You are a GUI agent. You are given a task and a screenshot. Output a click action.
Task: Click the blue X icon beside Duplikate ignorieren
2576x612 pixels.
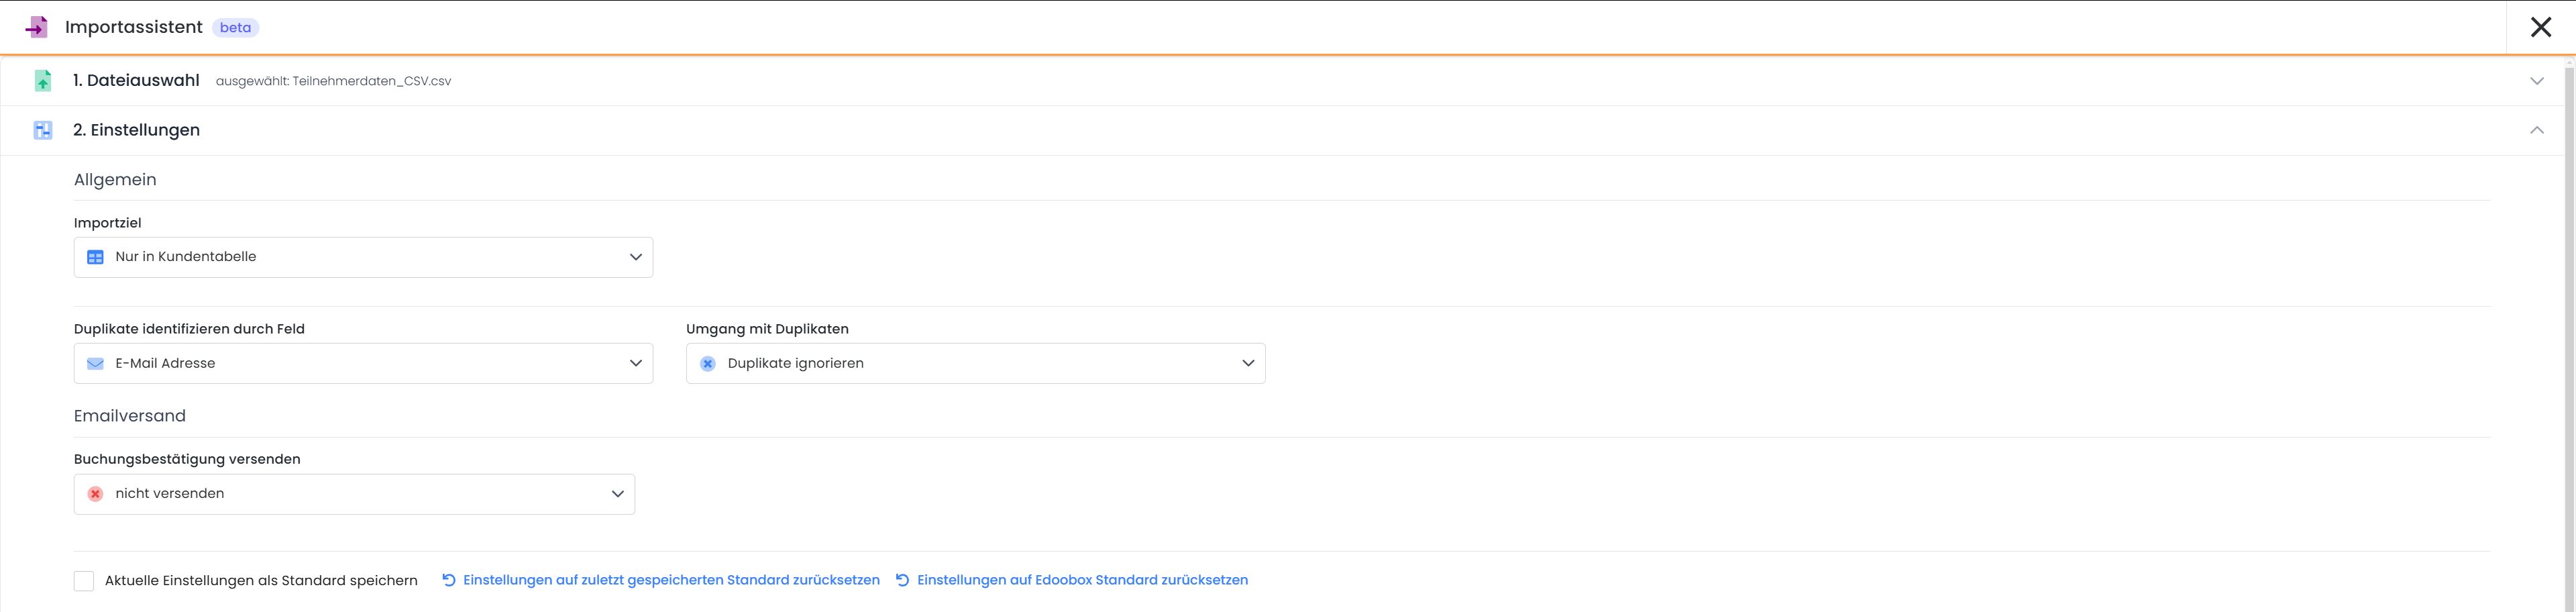point(708,364)
